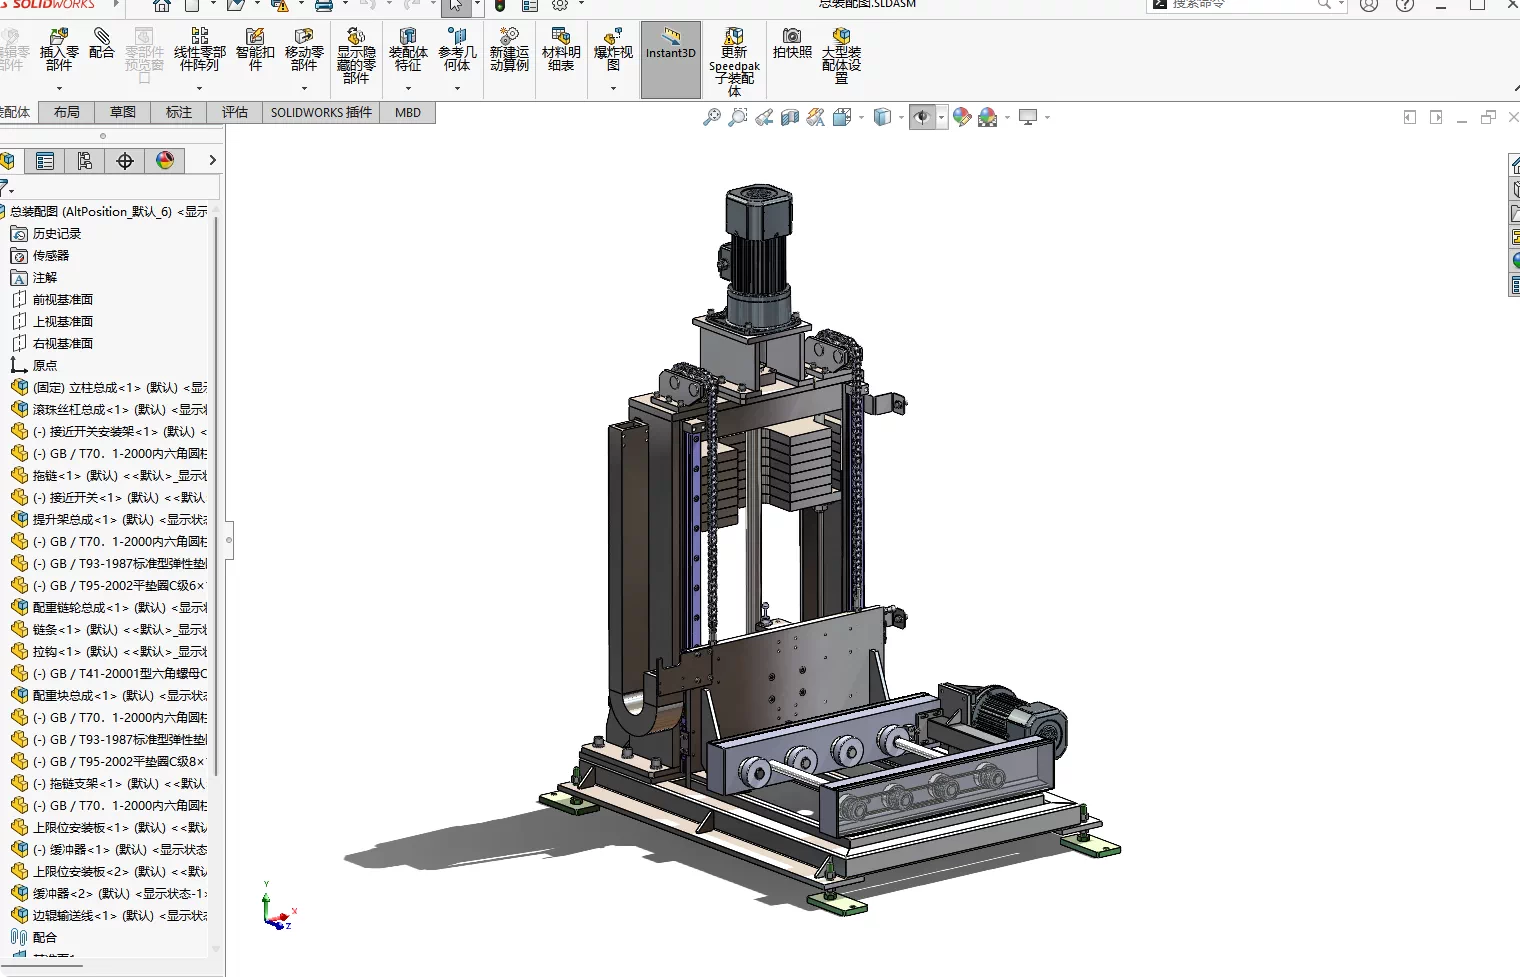Click the Print icon
This screenshot has width=1520, height=977.
[324, 5]
